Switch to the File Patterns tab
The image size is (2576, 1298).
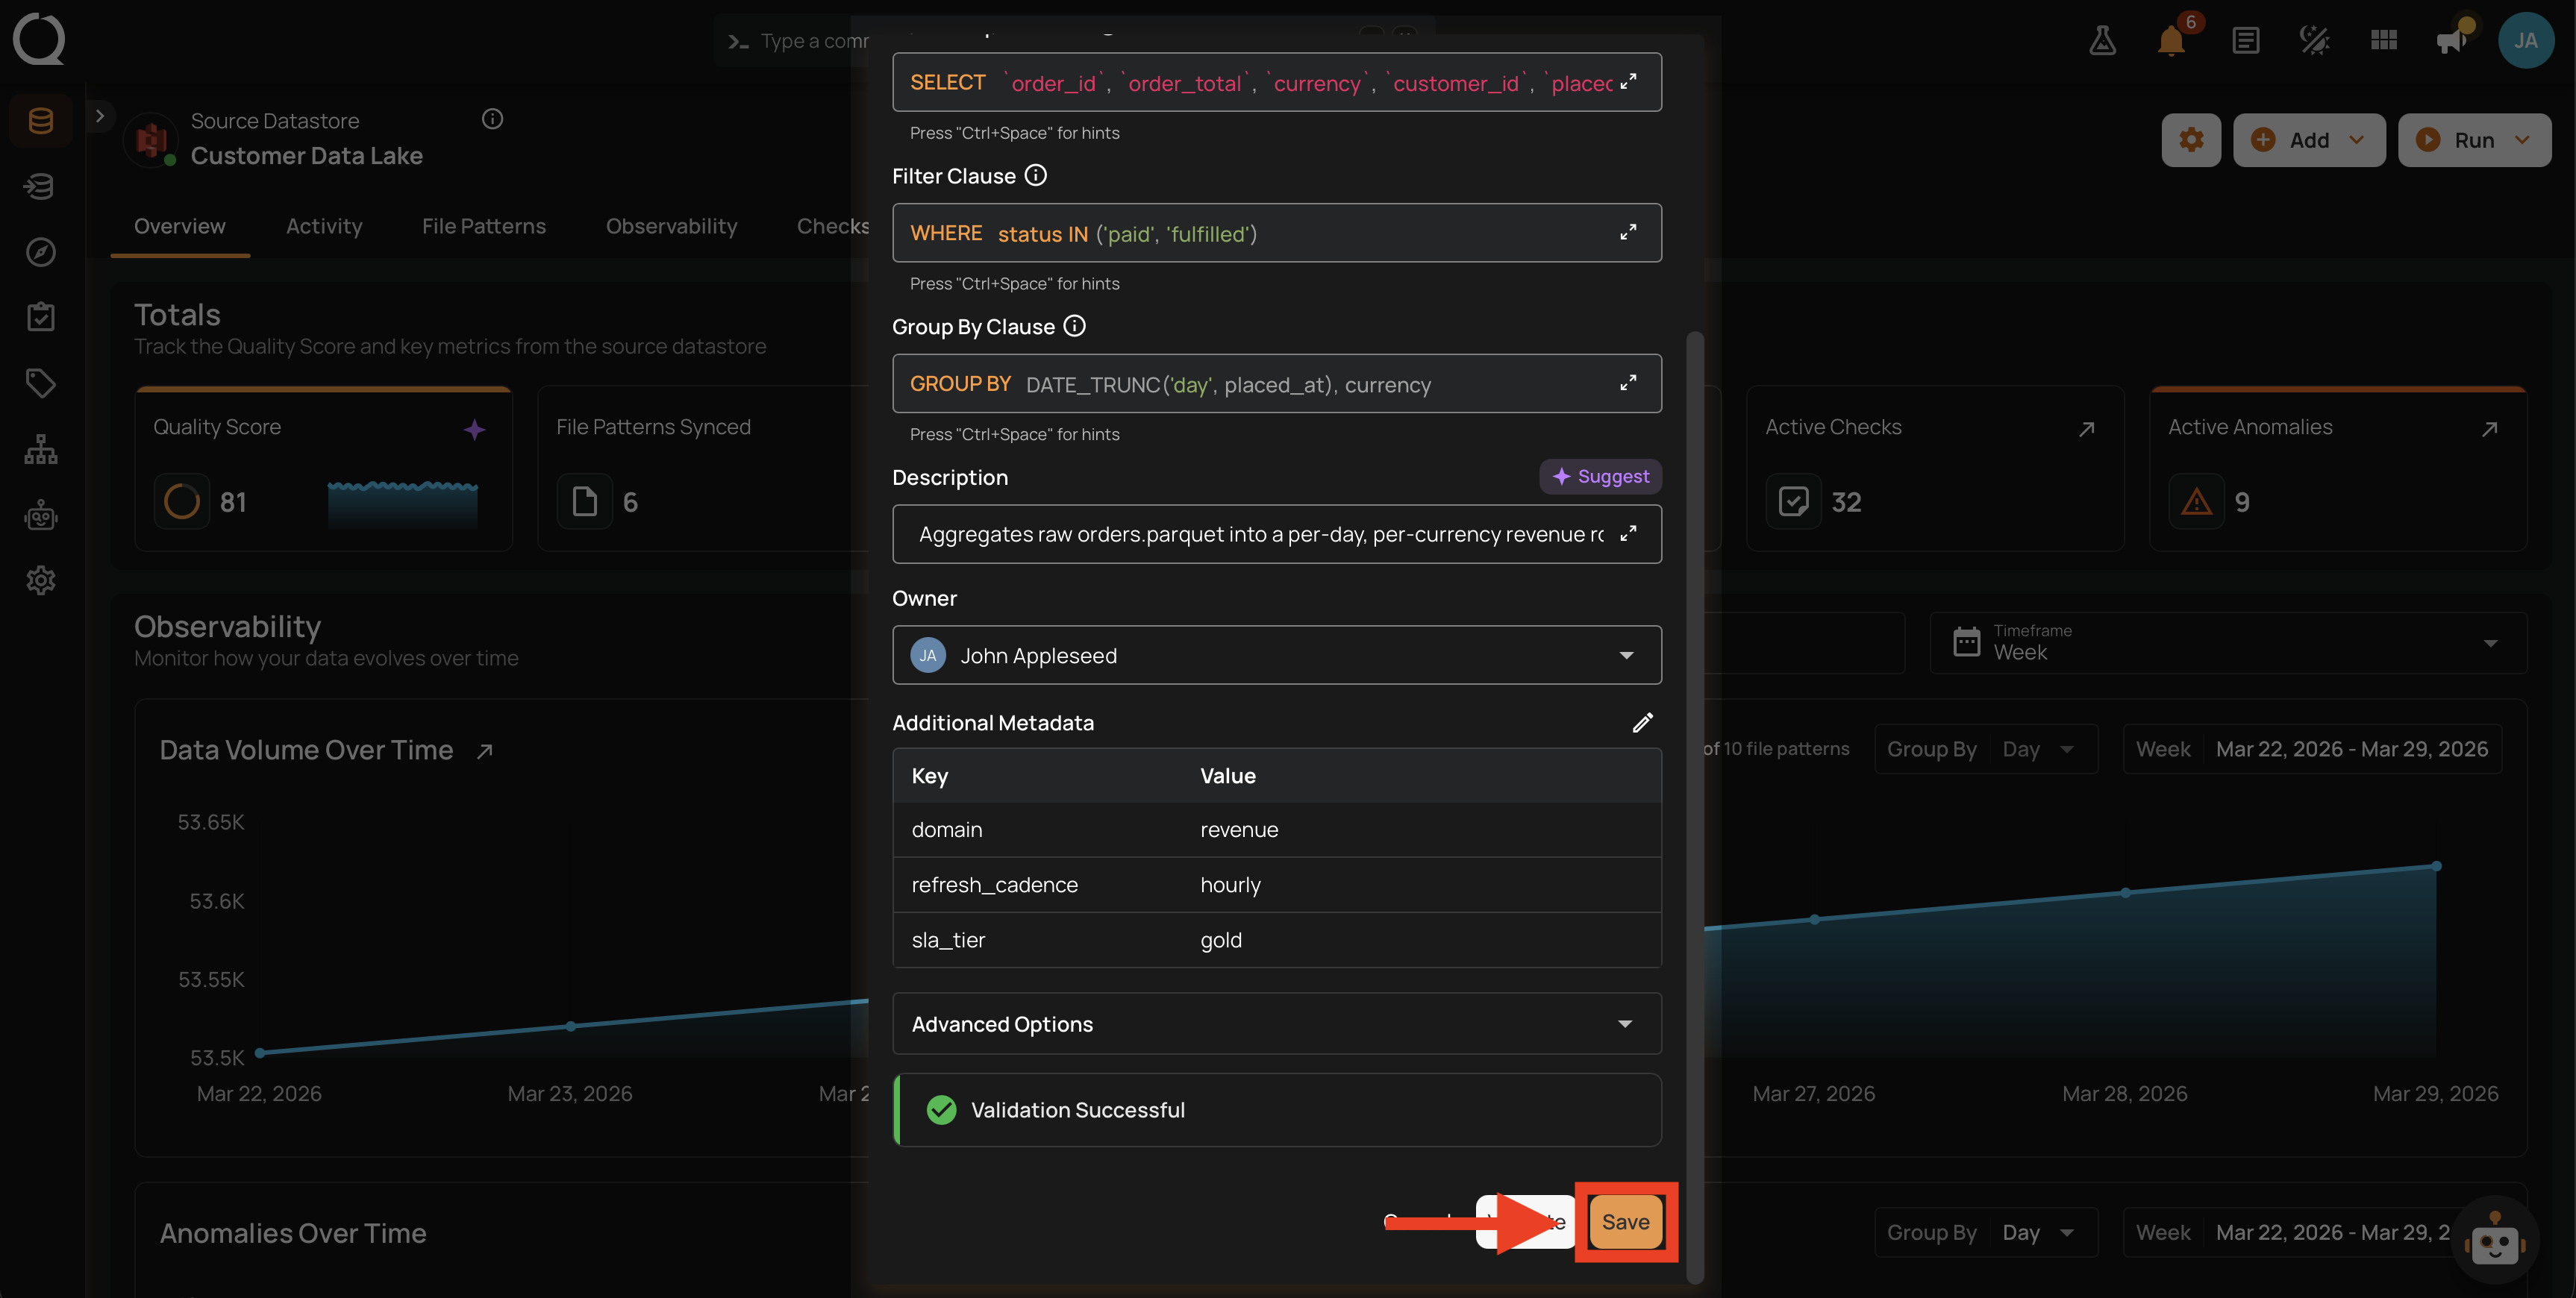click(484, 226)
